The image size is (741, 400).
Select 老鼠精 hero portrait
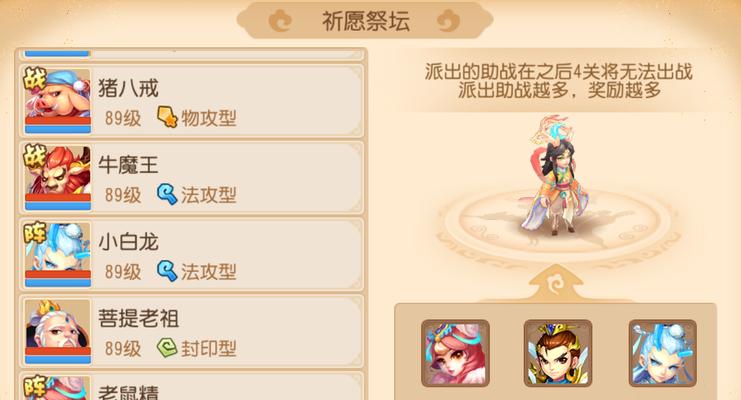pos(58,388)
